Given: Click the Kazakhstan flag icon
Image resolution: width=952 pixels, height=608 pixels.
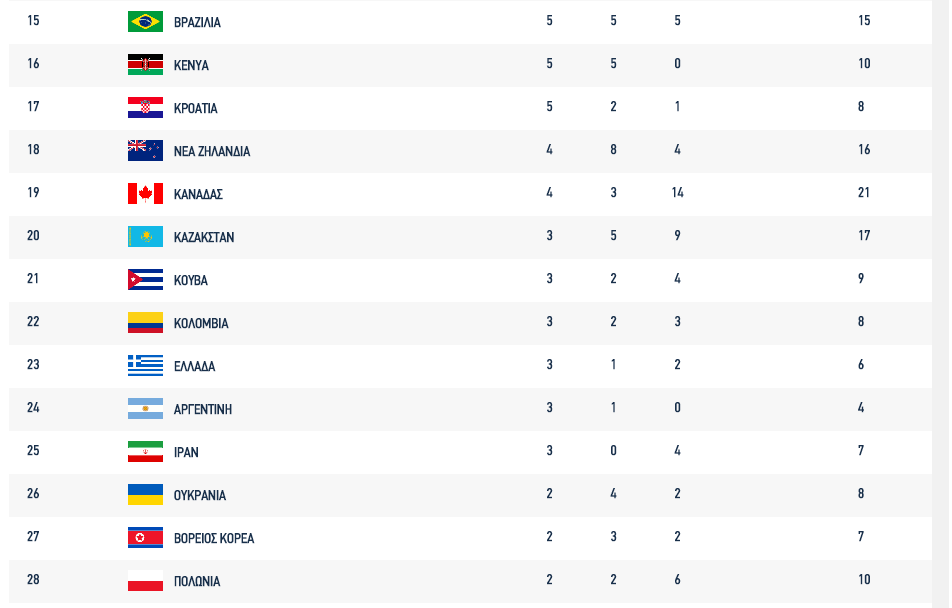Looking at the screenshot, I should pyautogui.click(x=145, y=236).
